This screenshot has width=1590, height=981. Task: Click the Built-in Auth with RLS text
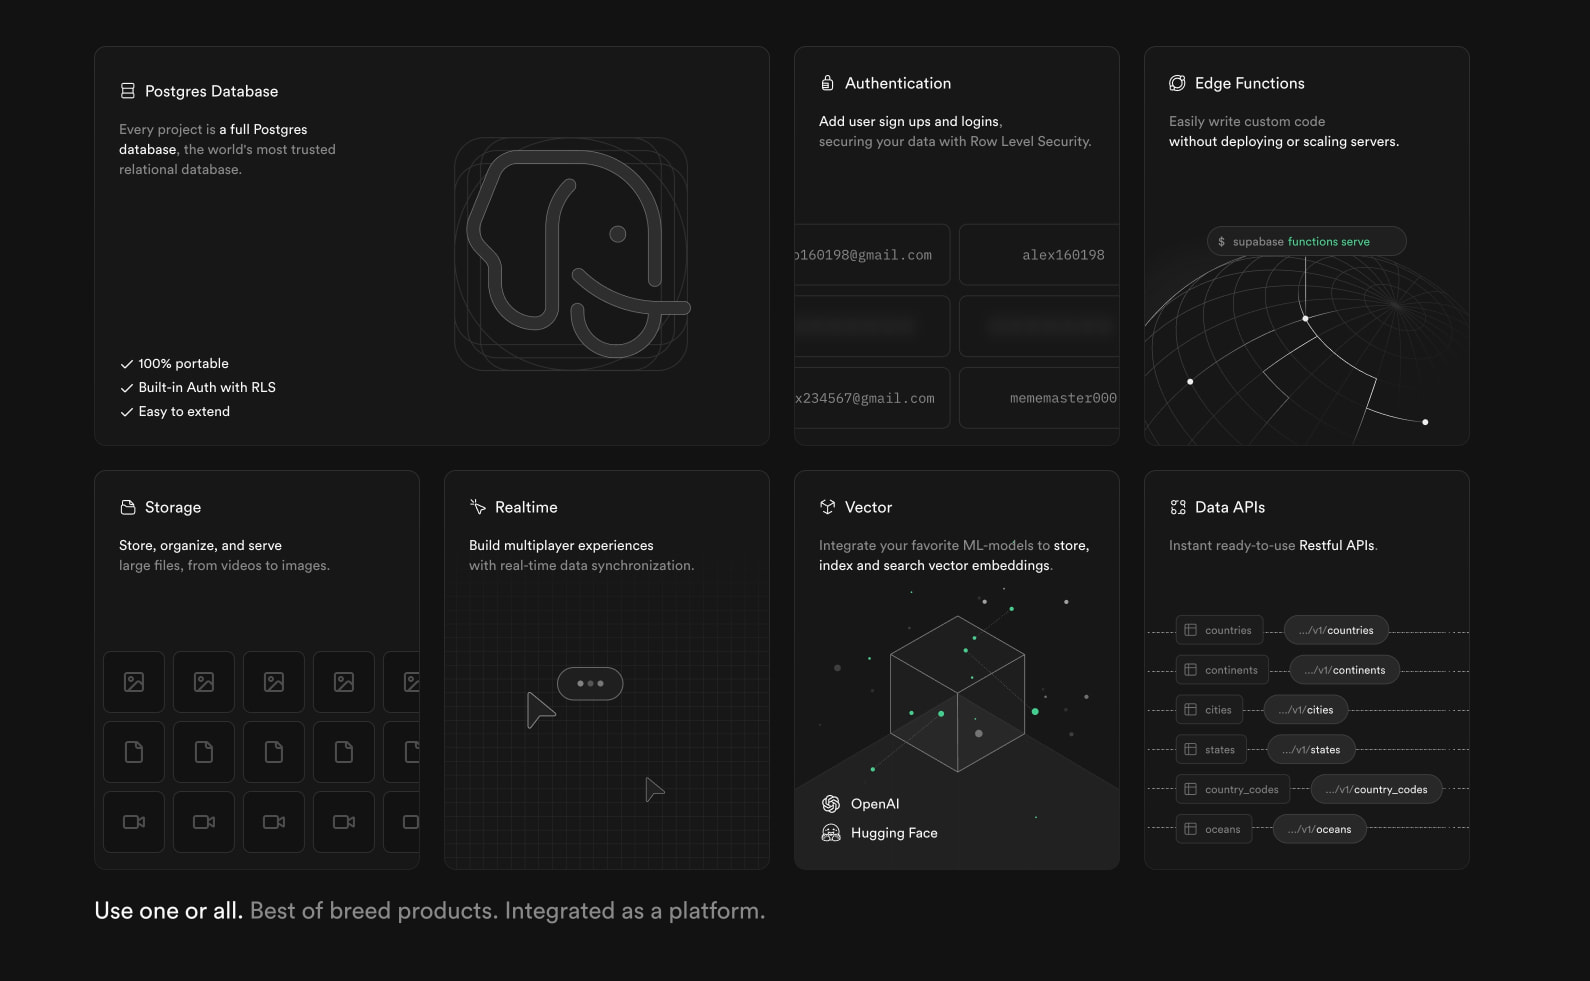point(207,388)
